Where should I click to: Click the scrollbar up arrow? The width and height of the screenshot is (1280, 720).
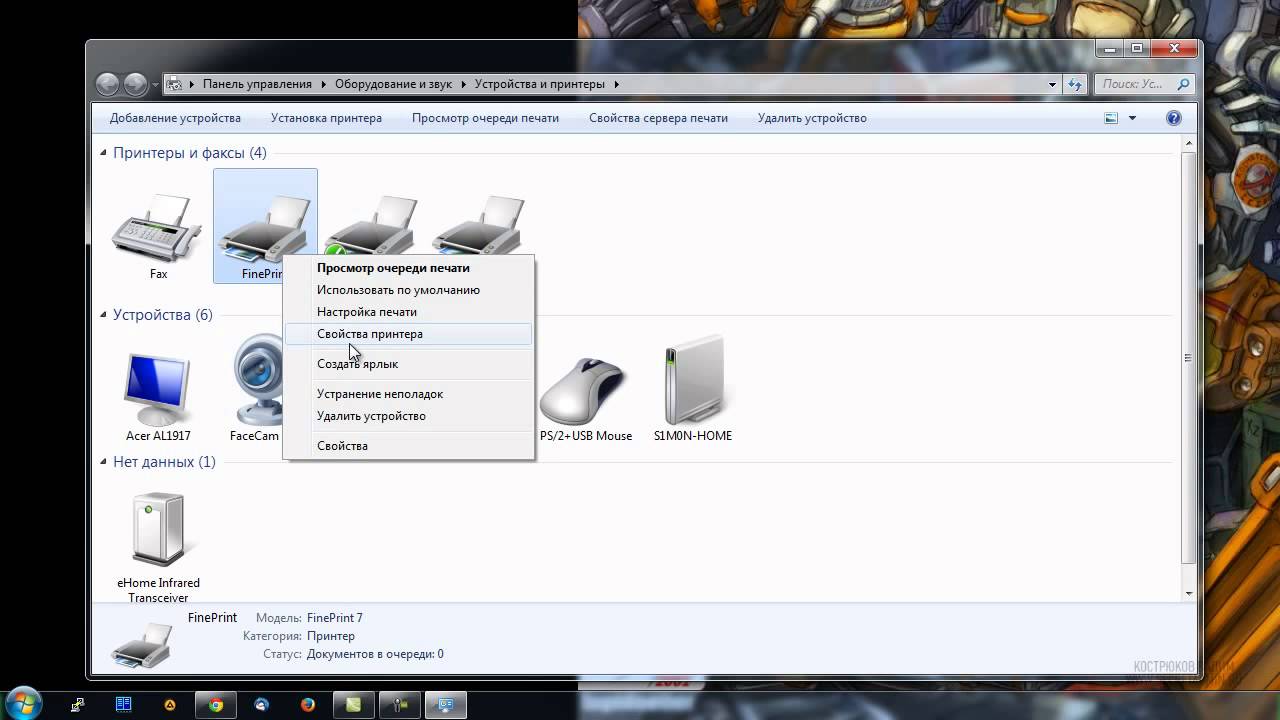tap(1188, 144)
